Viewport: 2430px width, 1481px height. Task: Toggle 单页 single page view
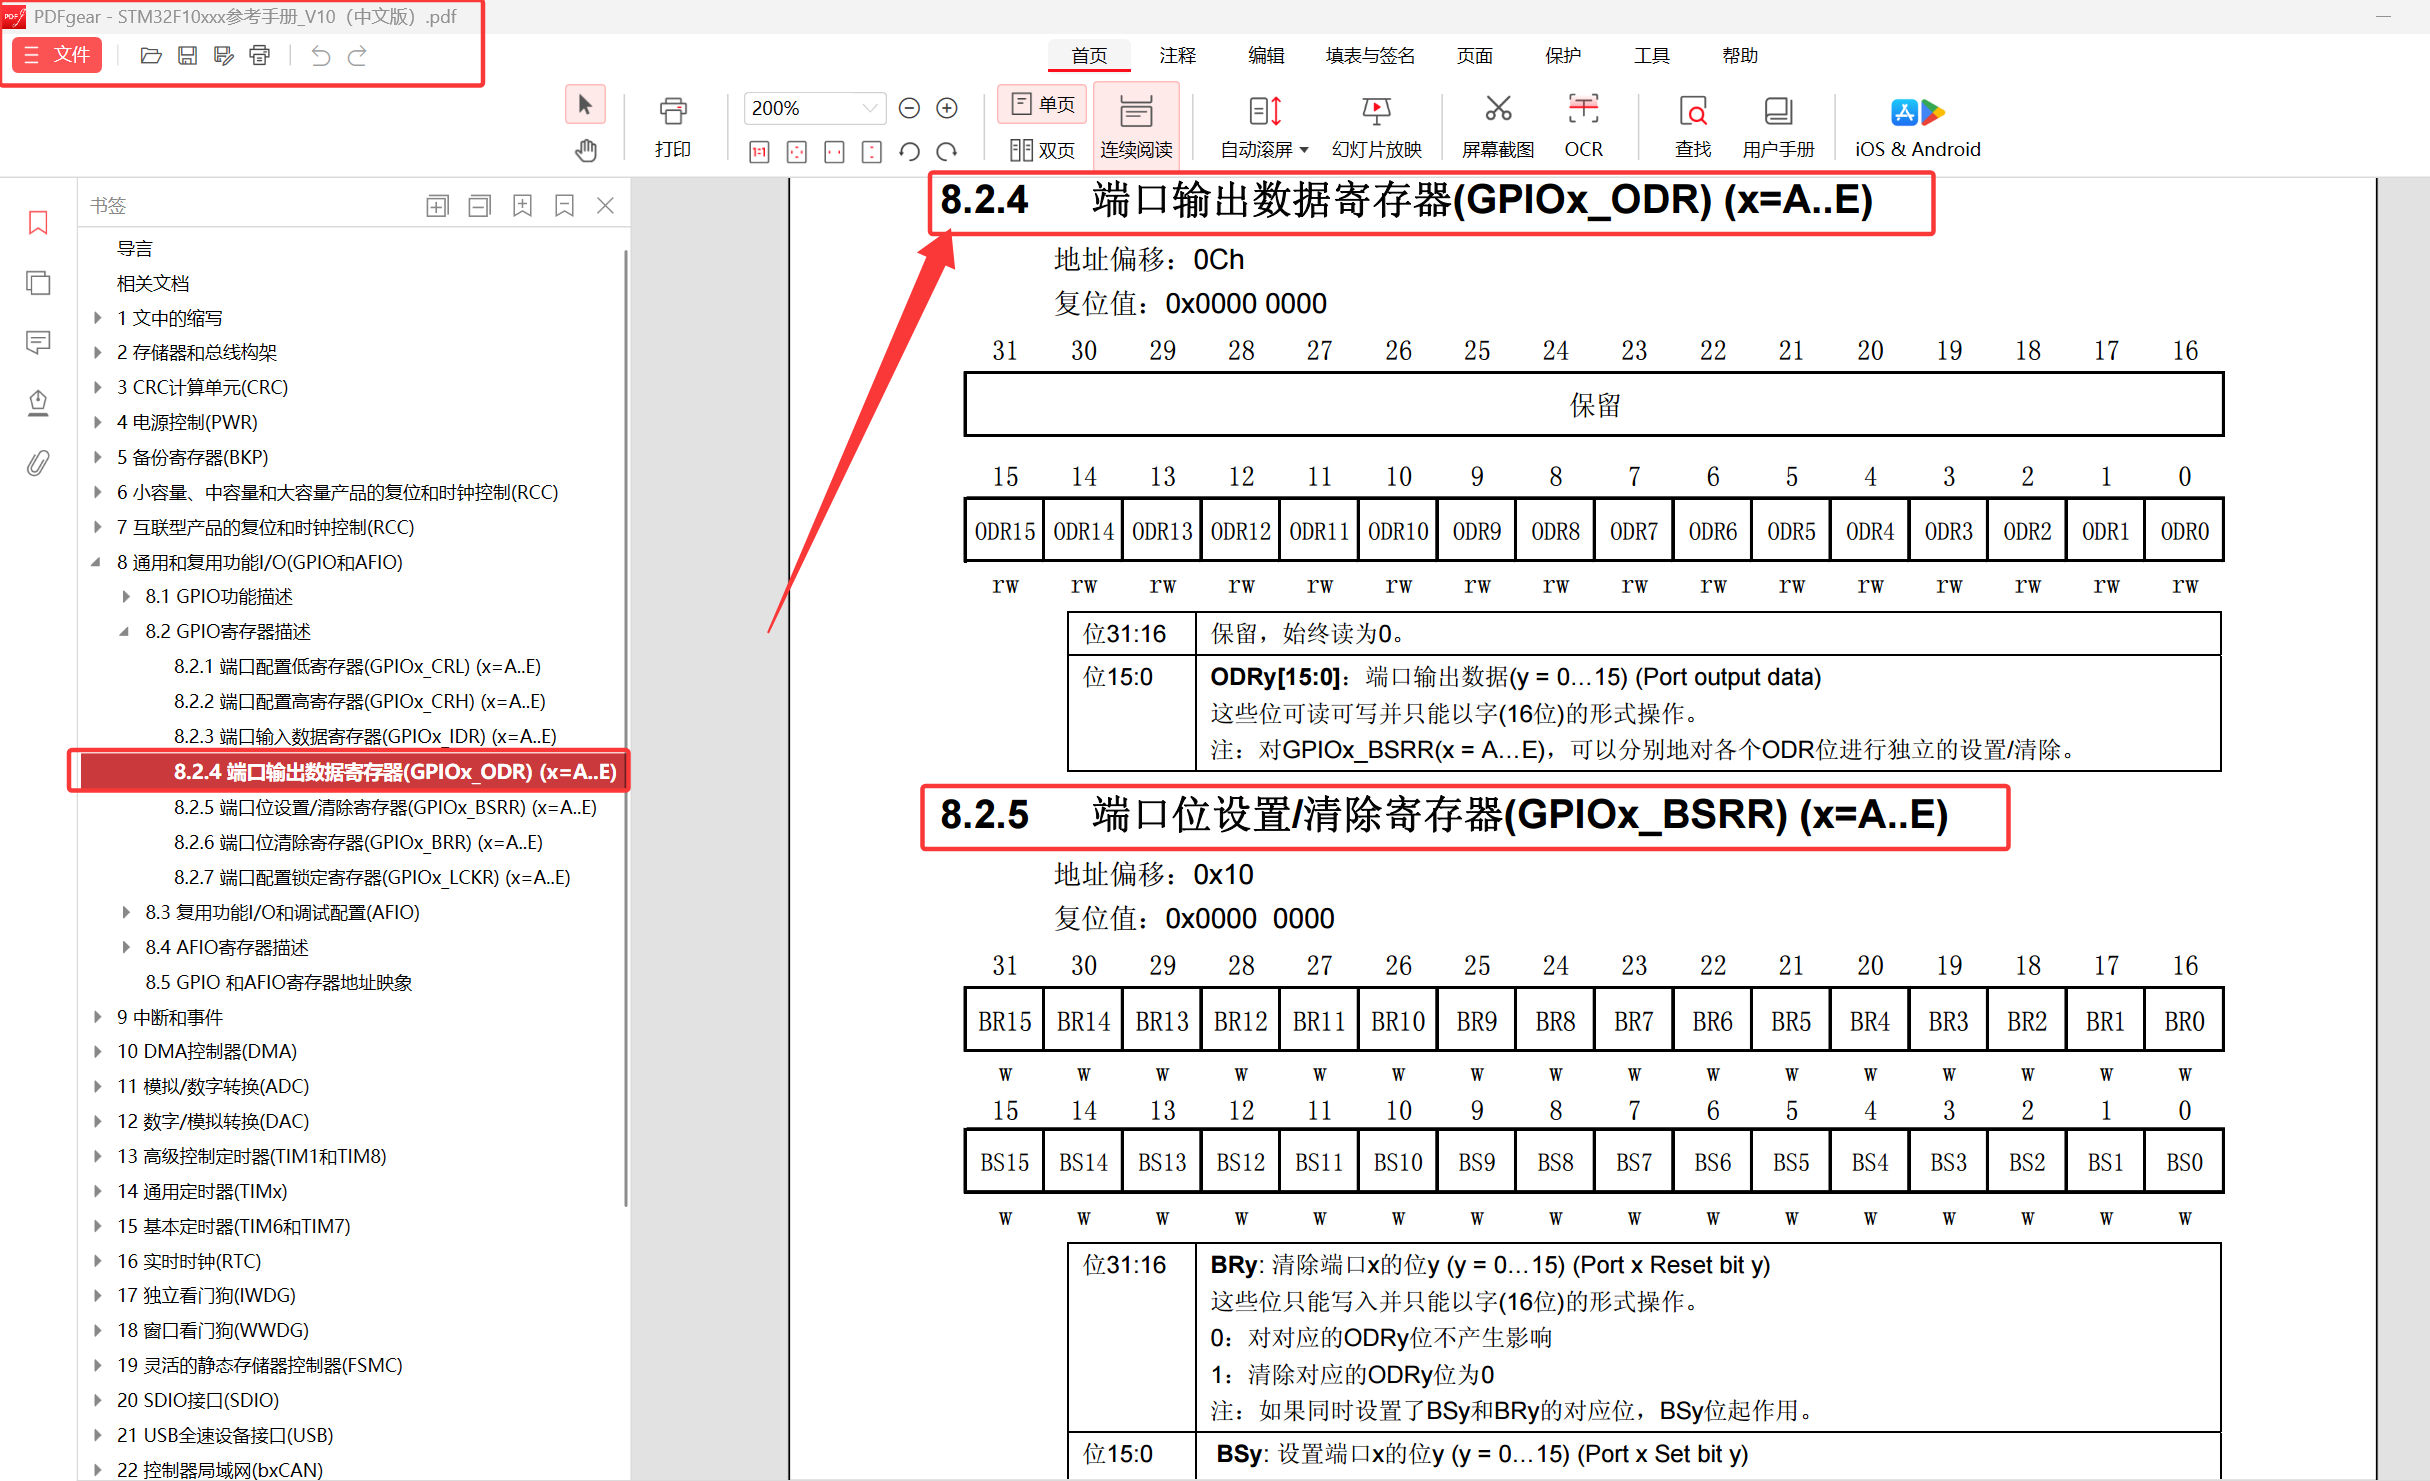(1043, 105)
